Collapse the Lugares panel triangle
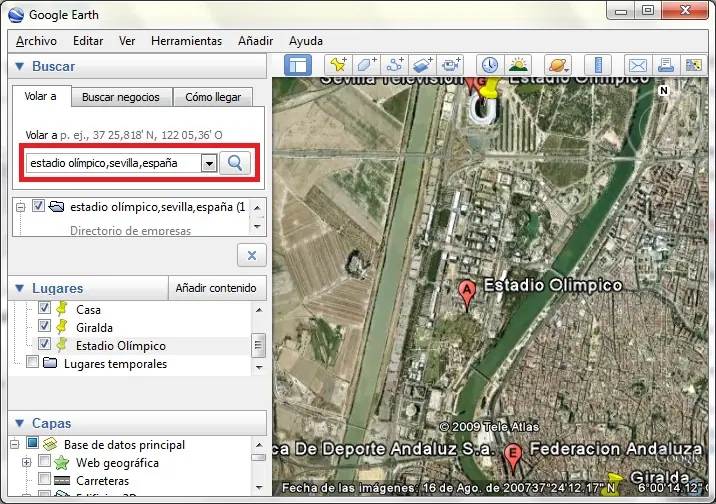This screenshot has width=716, height=504. [19, 288]
